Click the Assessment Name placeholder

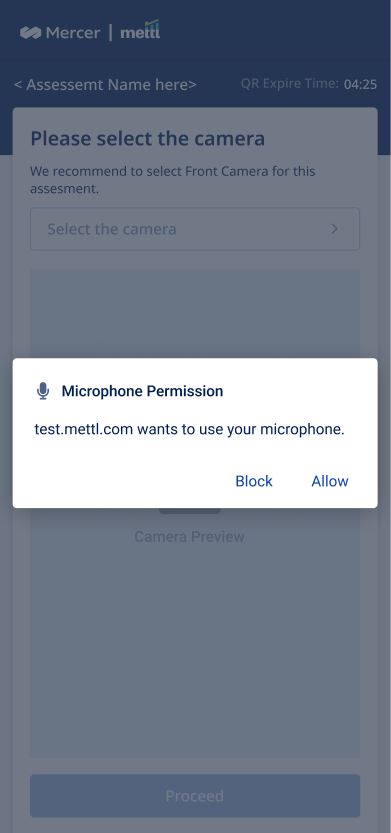105,84
